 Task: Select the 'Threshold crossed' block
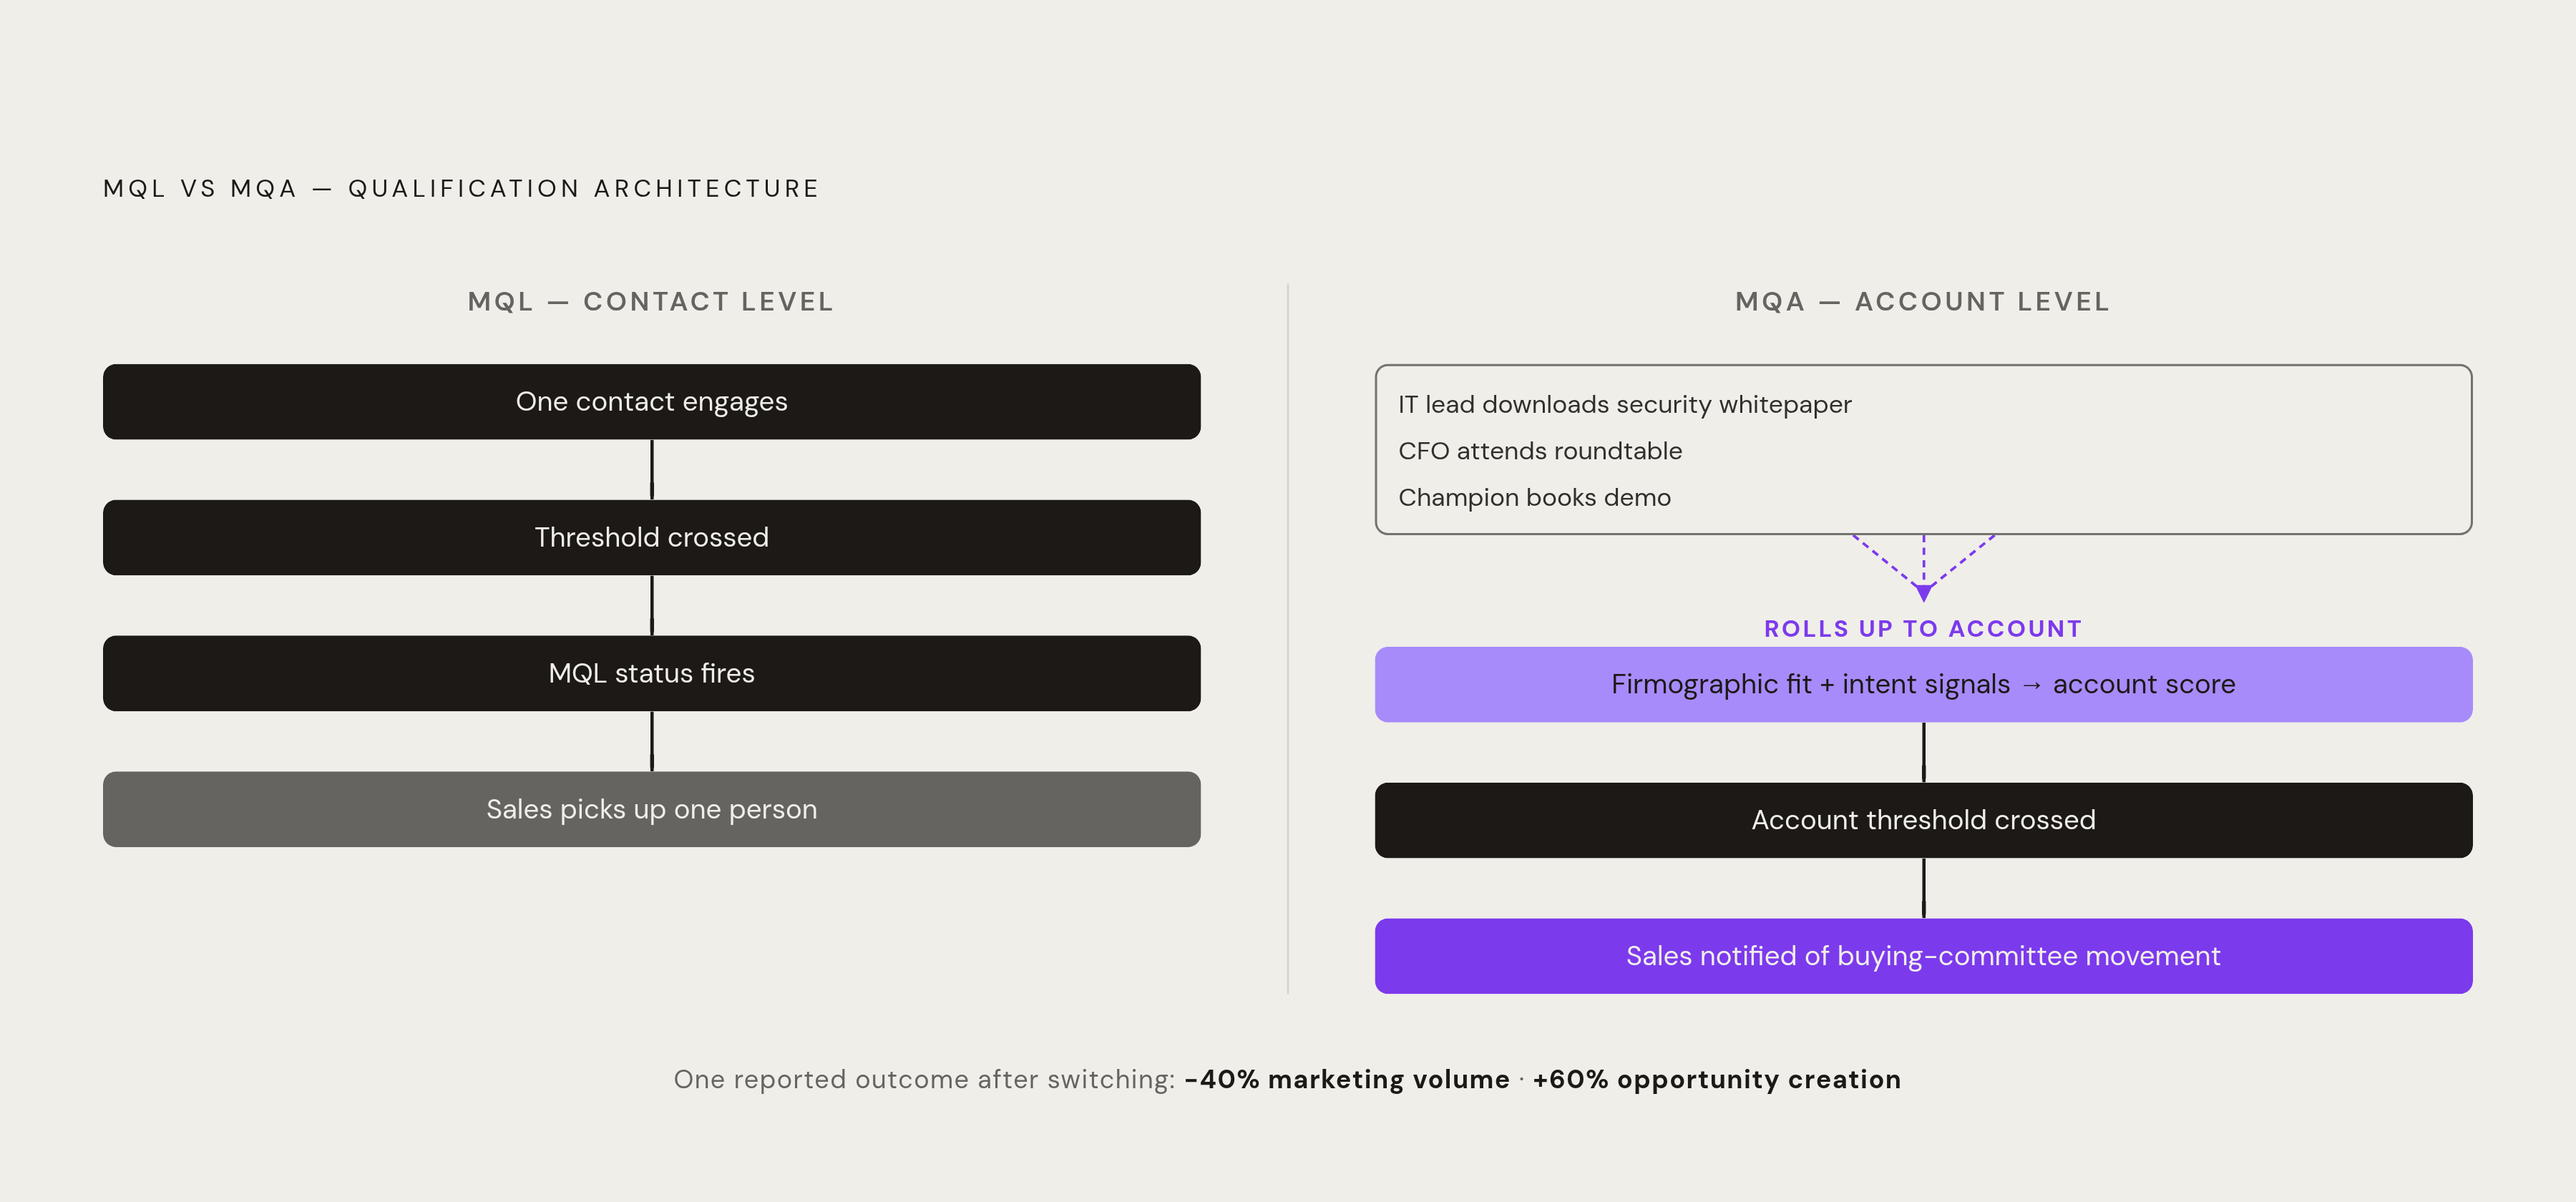[651, 537]
